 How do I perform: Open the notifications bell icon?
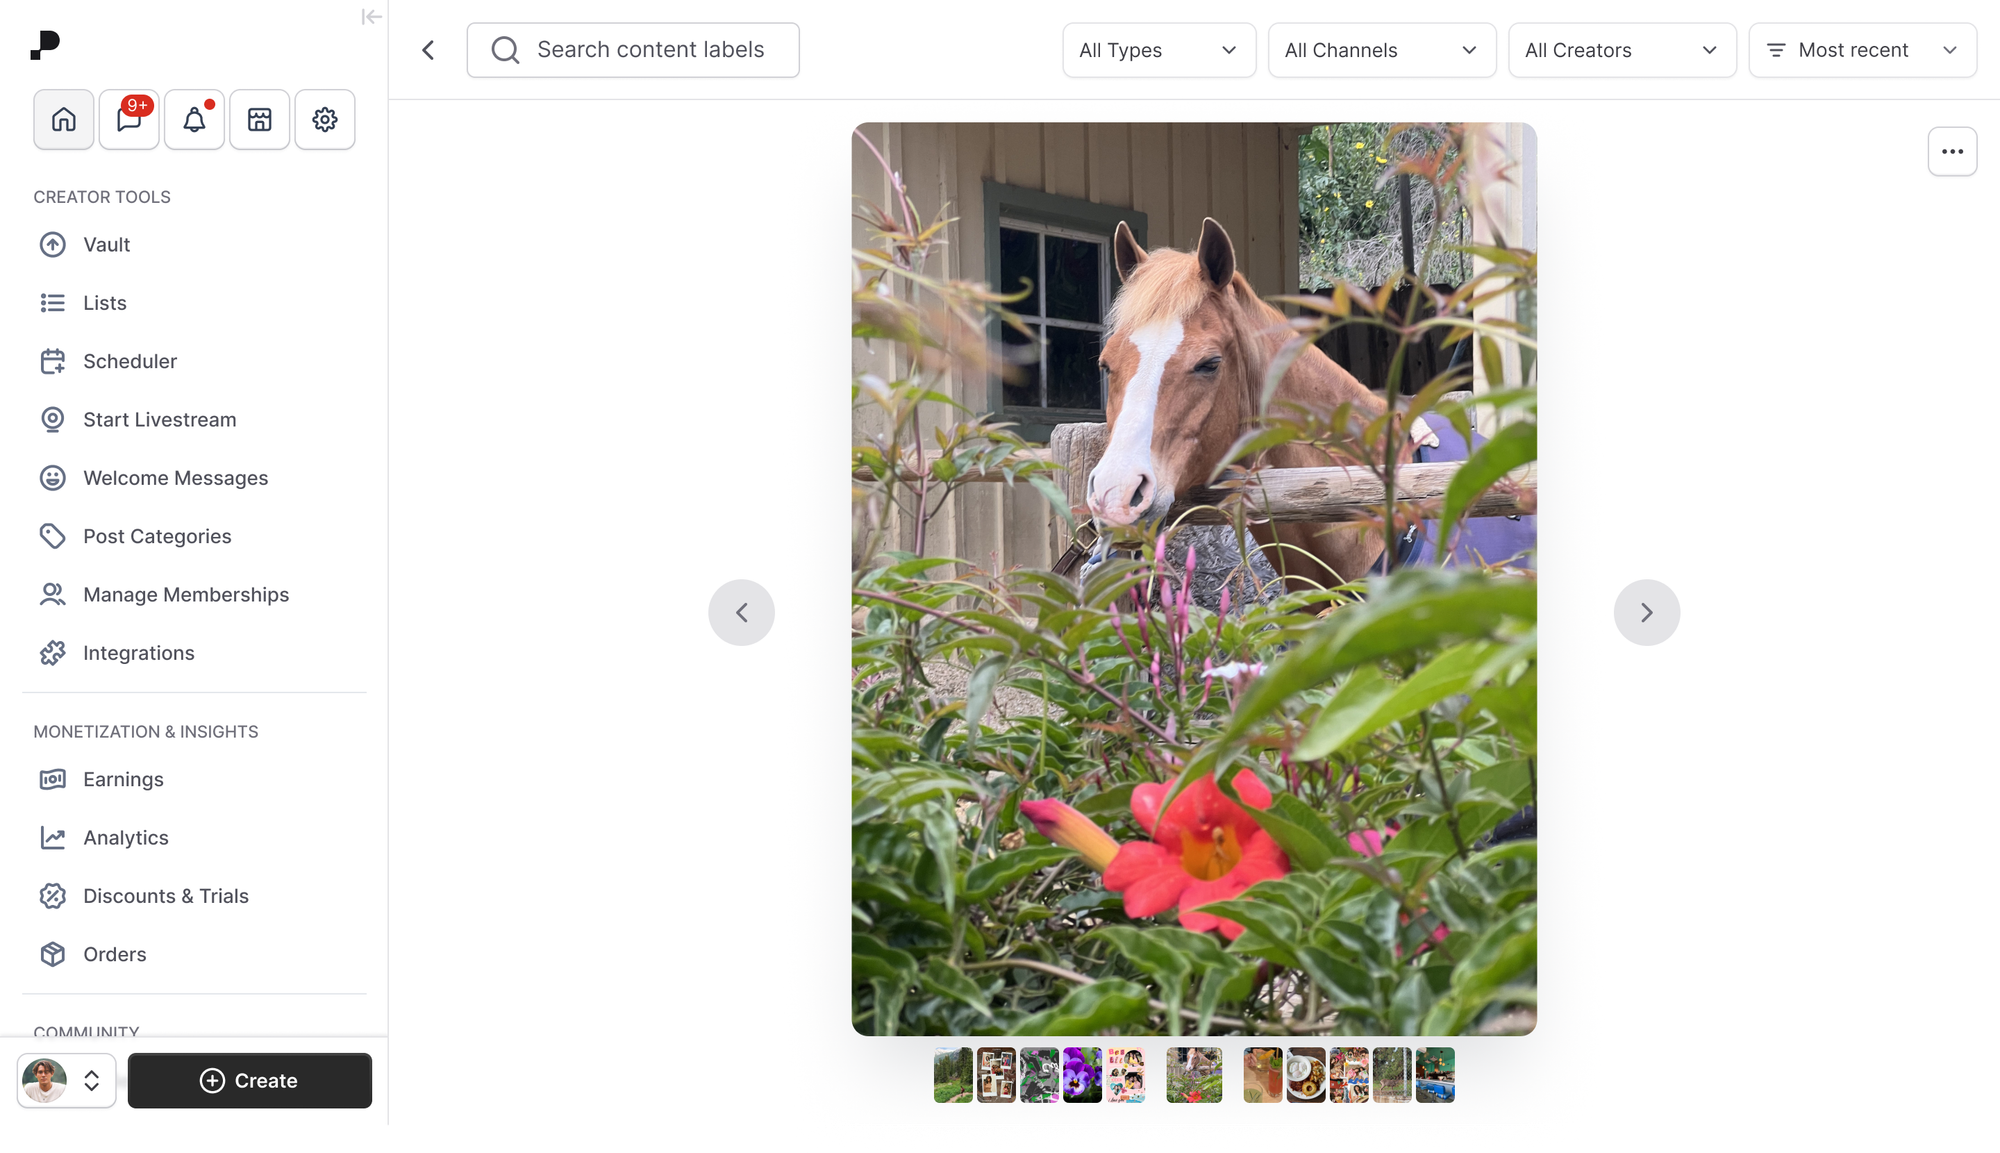coord(194,120)
